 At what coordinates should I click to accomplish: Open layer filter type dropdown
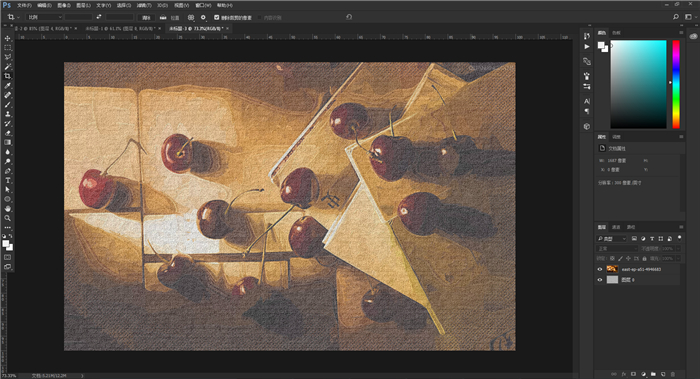pos(612,239)
